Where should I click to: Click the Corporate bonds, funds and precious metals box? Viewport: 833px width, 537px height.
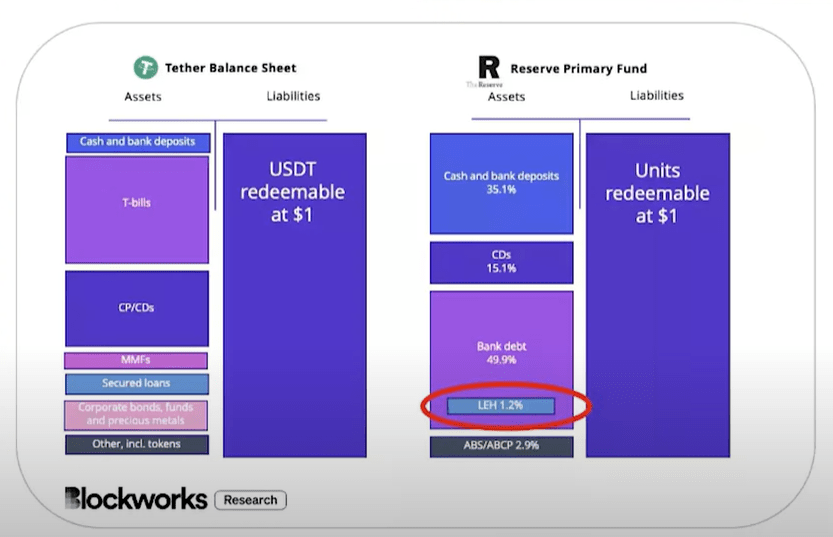click(x=137, y=414)
